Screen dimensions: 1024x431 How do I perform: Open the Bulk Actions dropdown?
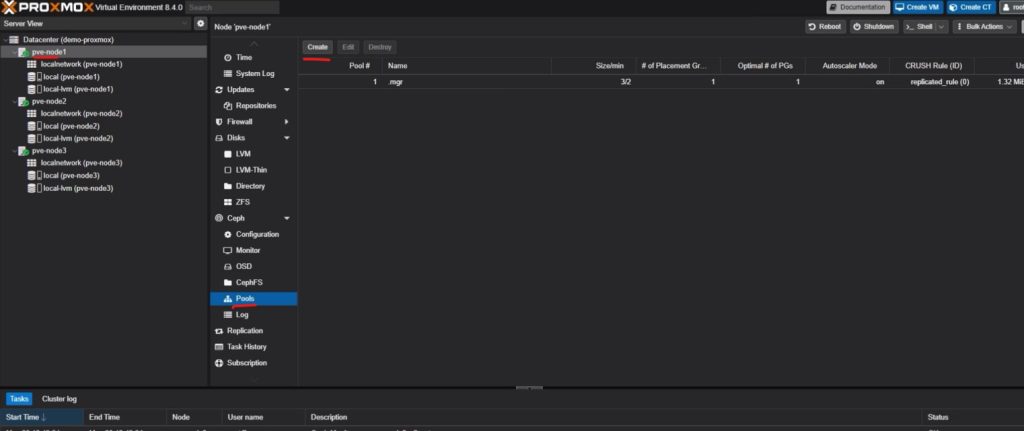pyautogui.click(x=985, y=27)
